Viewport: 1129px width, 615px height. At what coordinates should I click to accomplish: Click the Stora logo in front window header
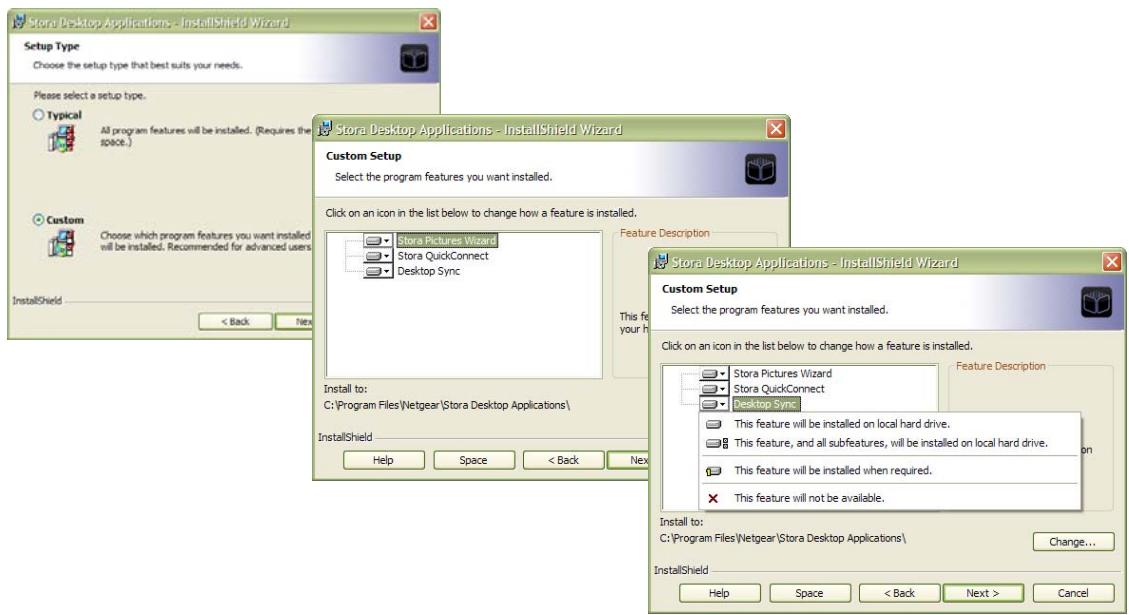pyautogui.click(x=1097, y=302)
